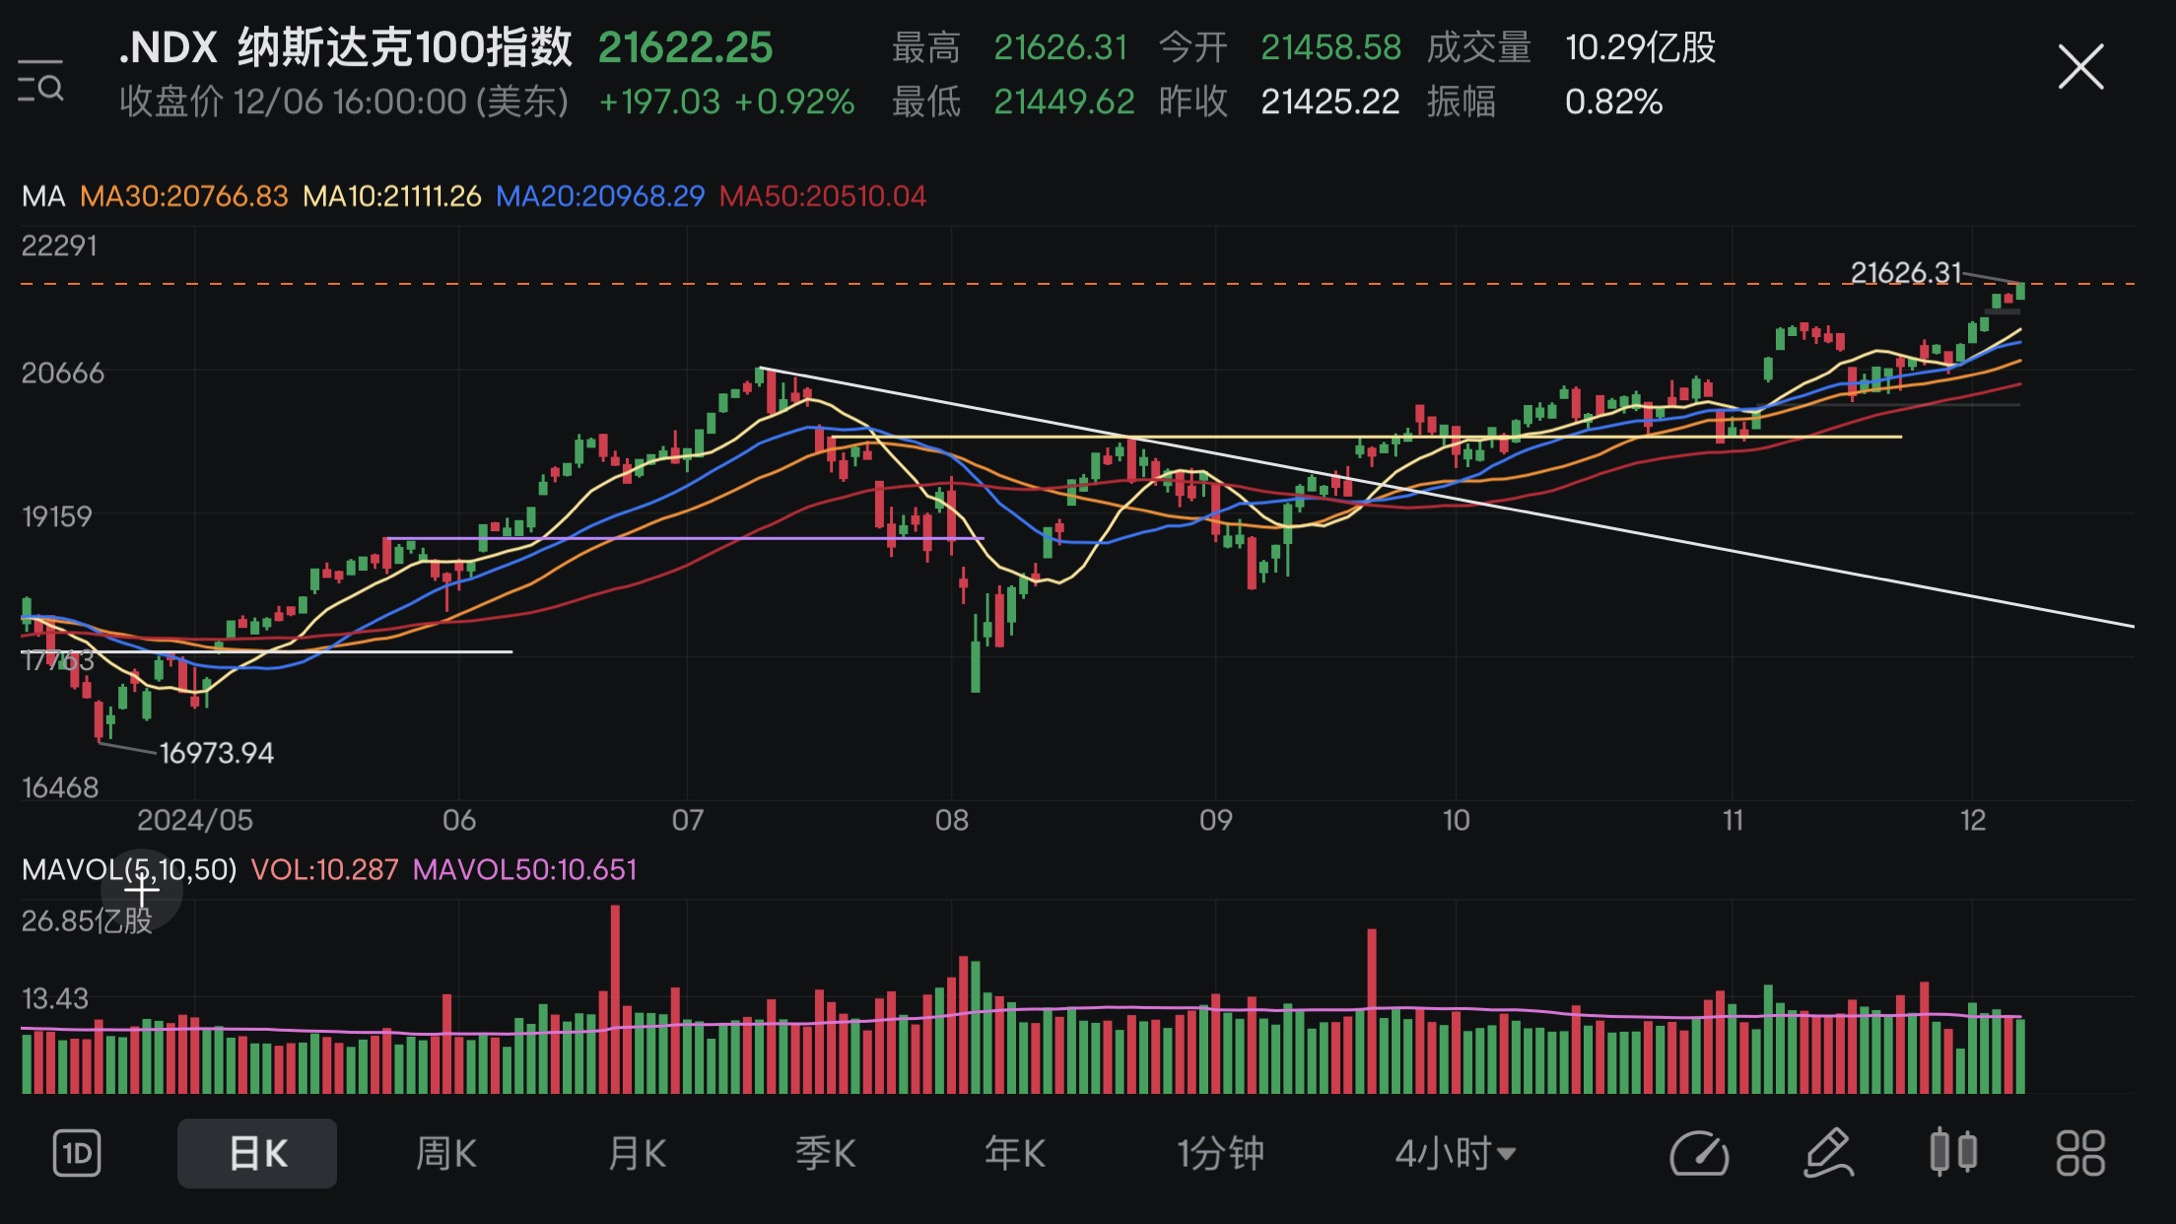Image resolution: width=2176 pixels, height=1224 pixels.
Task: Click the MA30:20766.83 indicator label
Action: click(184, 196)
